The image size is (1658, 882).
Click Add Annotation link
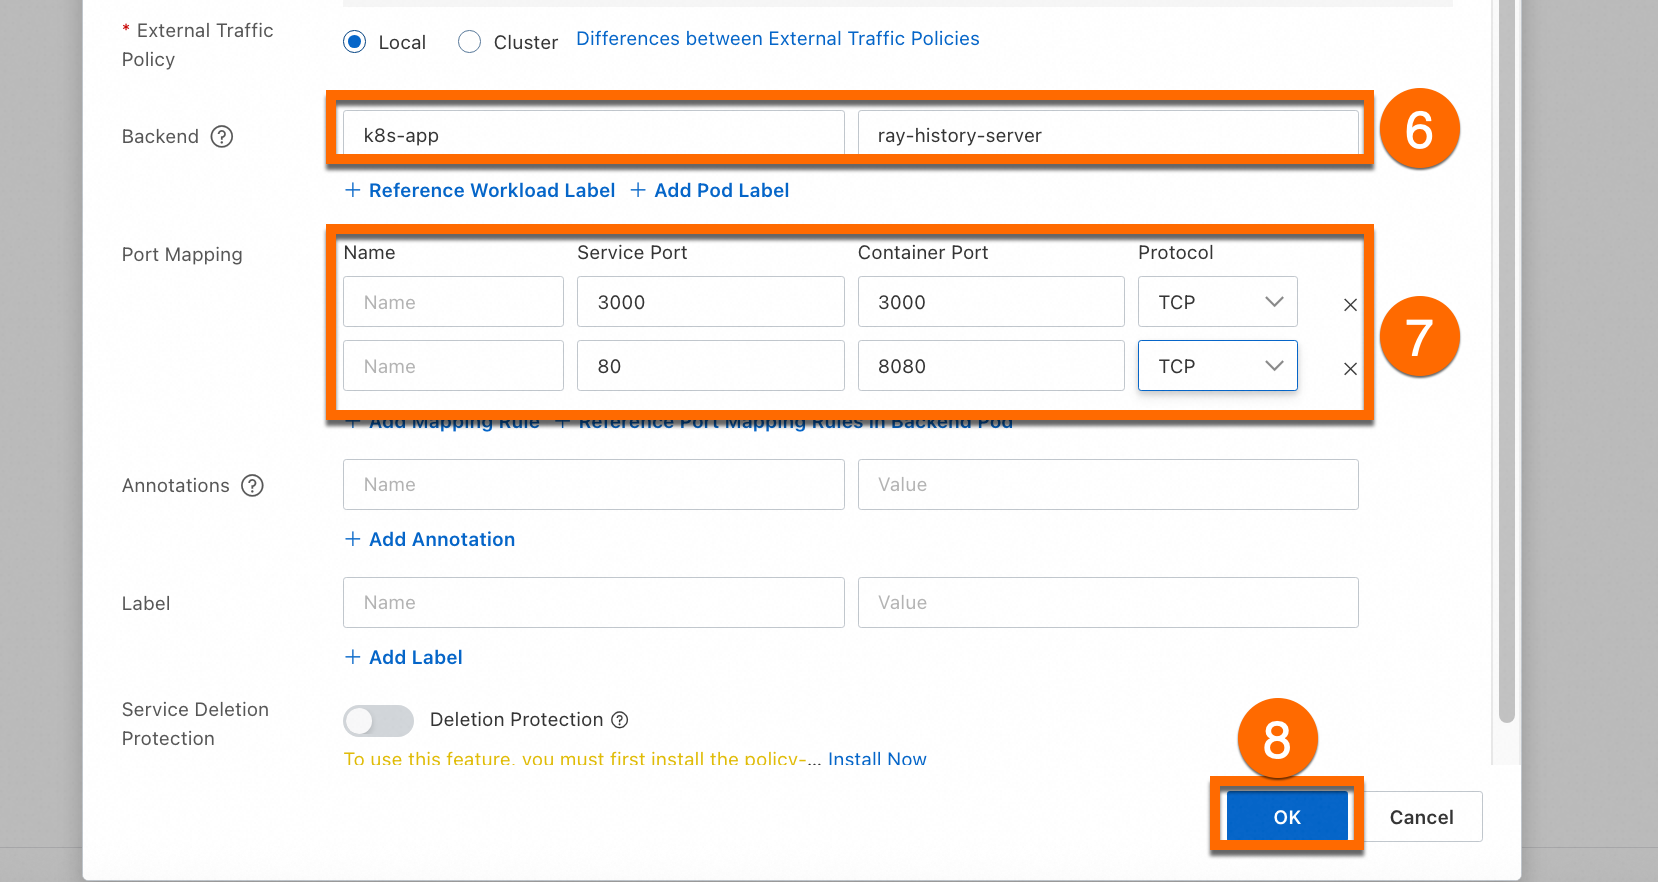click(x=430, y=539)
